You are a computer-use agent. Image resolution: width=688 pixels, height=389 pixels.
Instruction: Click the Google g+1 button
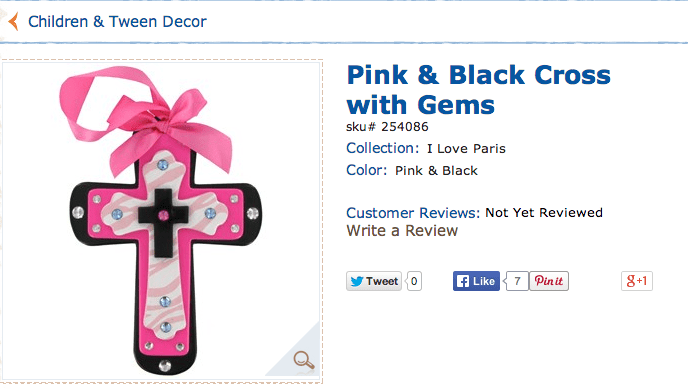click(x=637, y=281)
